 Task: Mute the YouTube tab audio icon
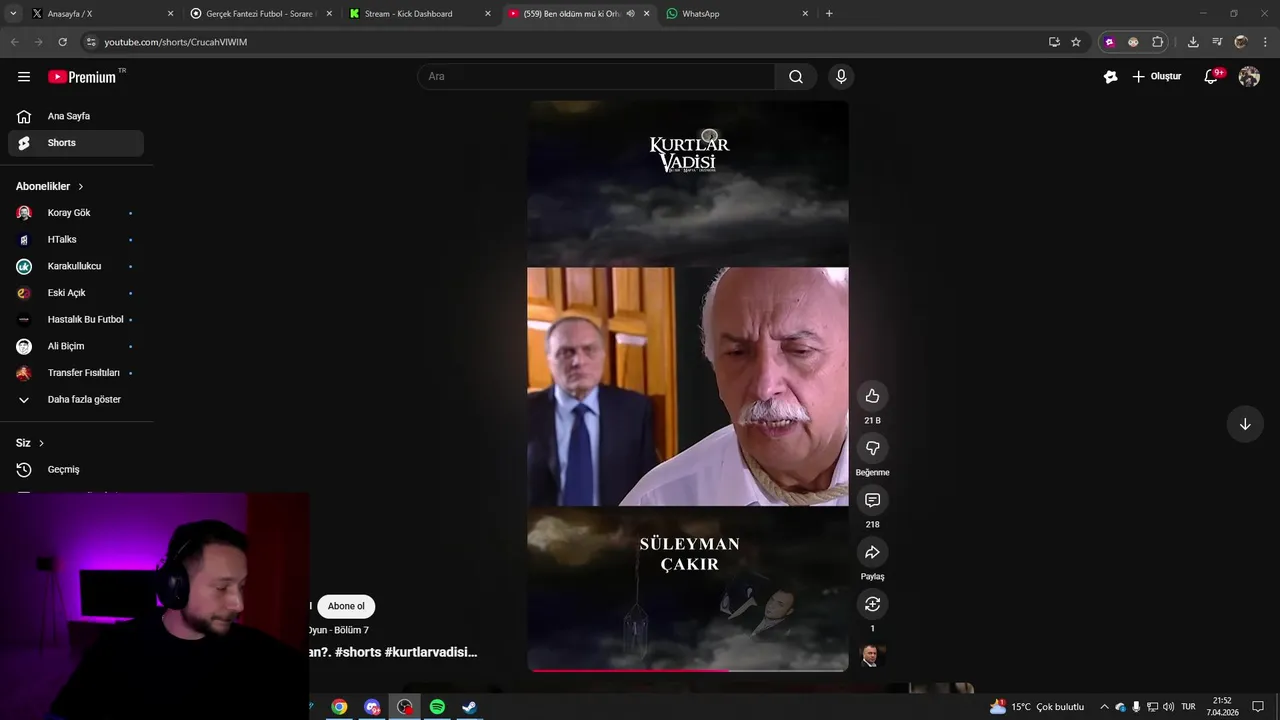[x=630, y=14]
